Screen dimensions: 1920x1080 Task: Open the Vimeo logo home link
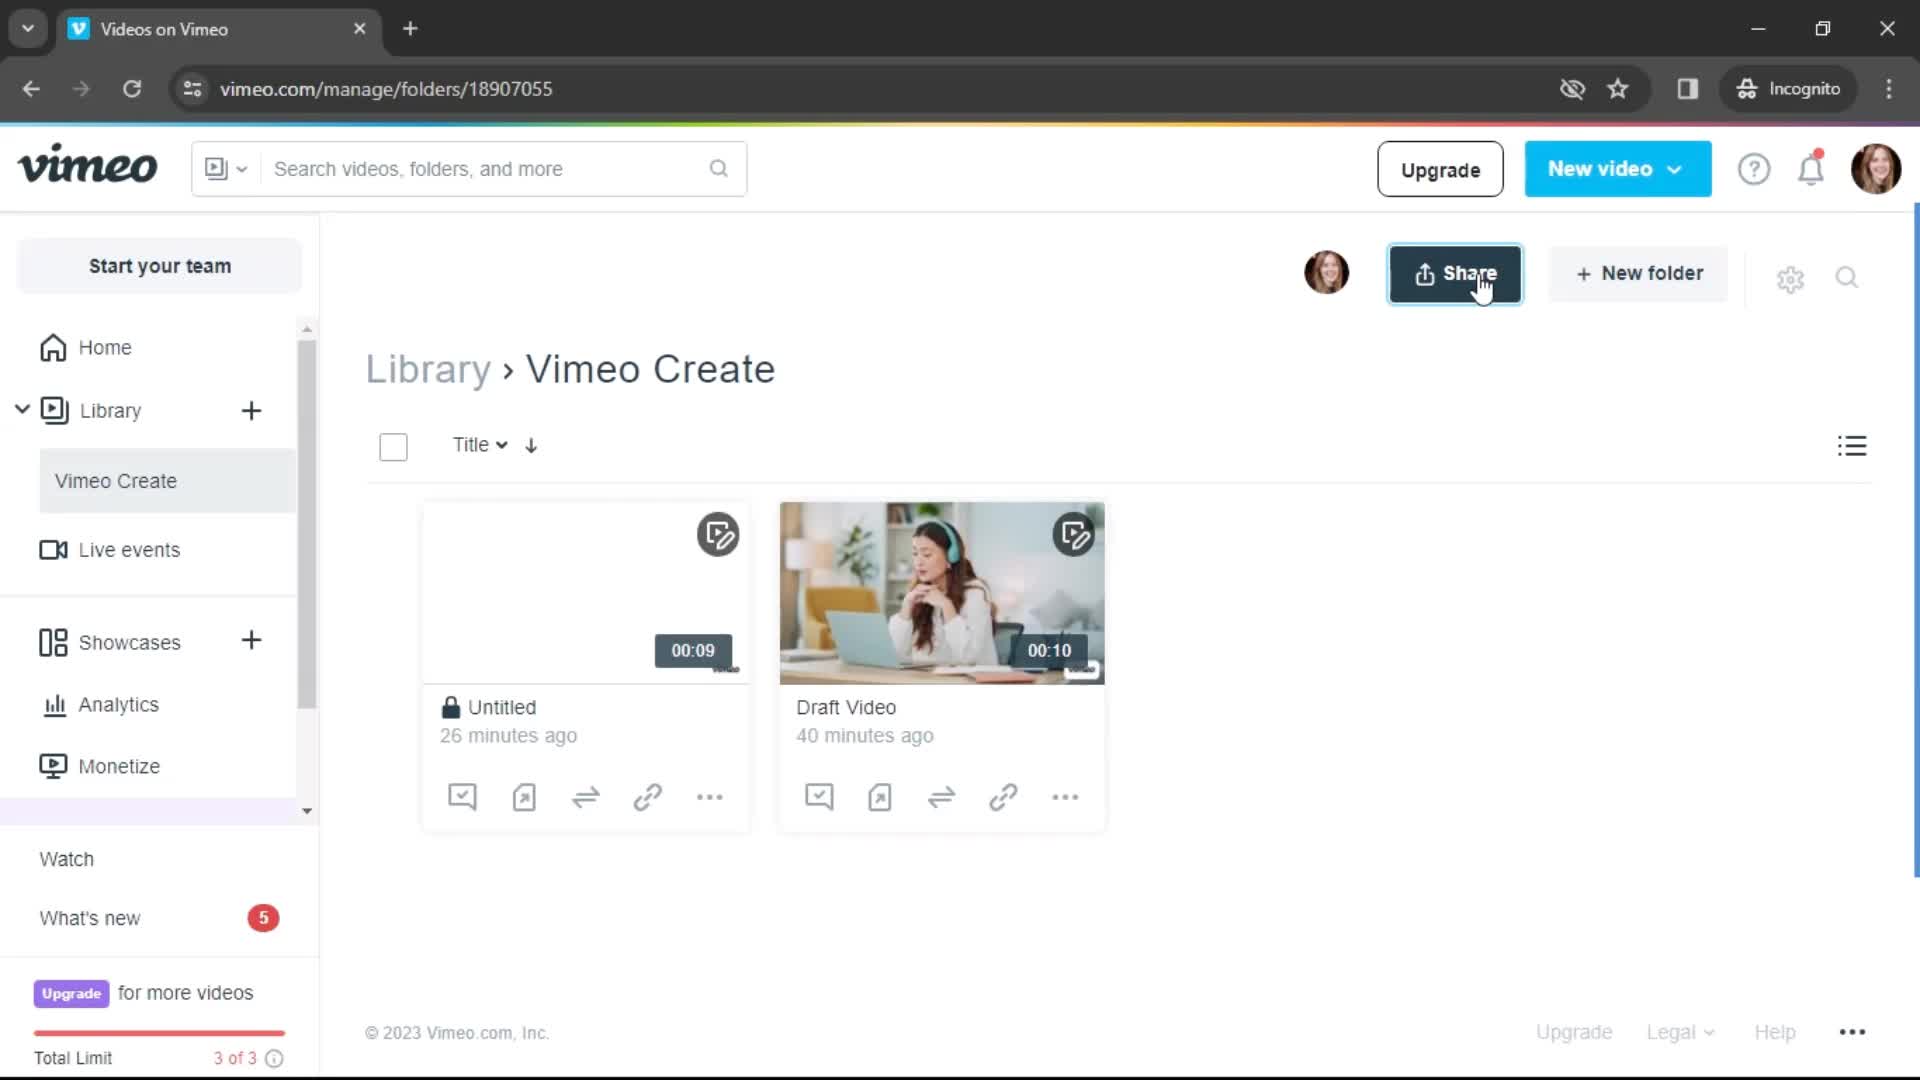[88, 166]
